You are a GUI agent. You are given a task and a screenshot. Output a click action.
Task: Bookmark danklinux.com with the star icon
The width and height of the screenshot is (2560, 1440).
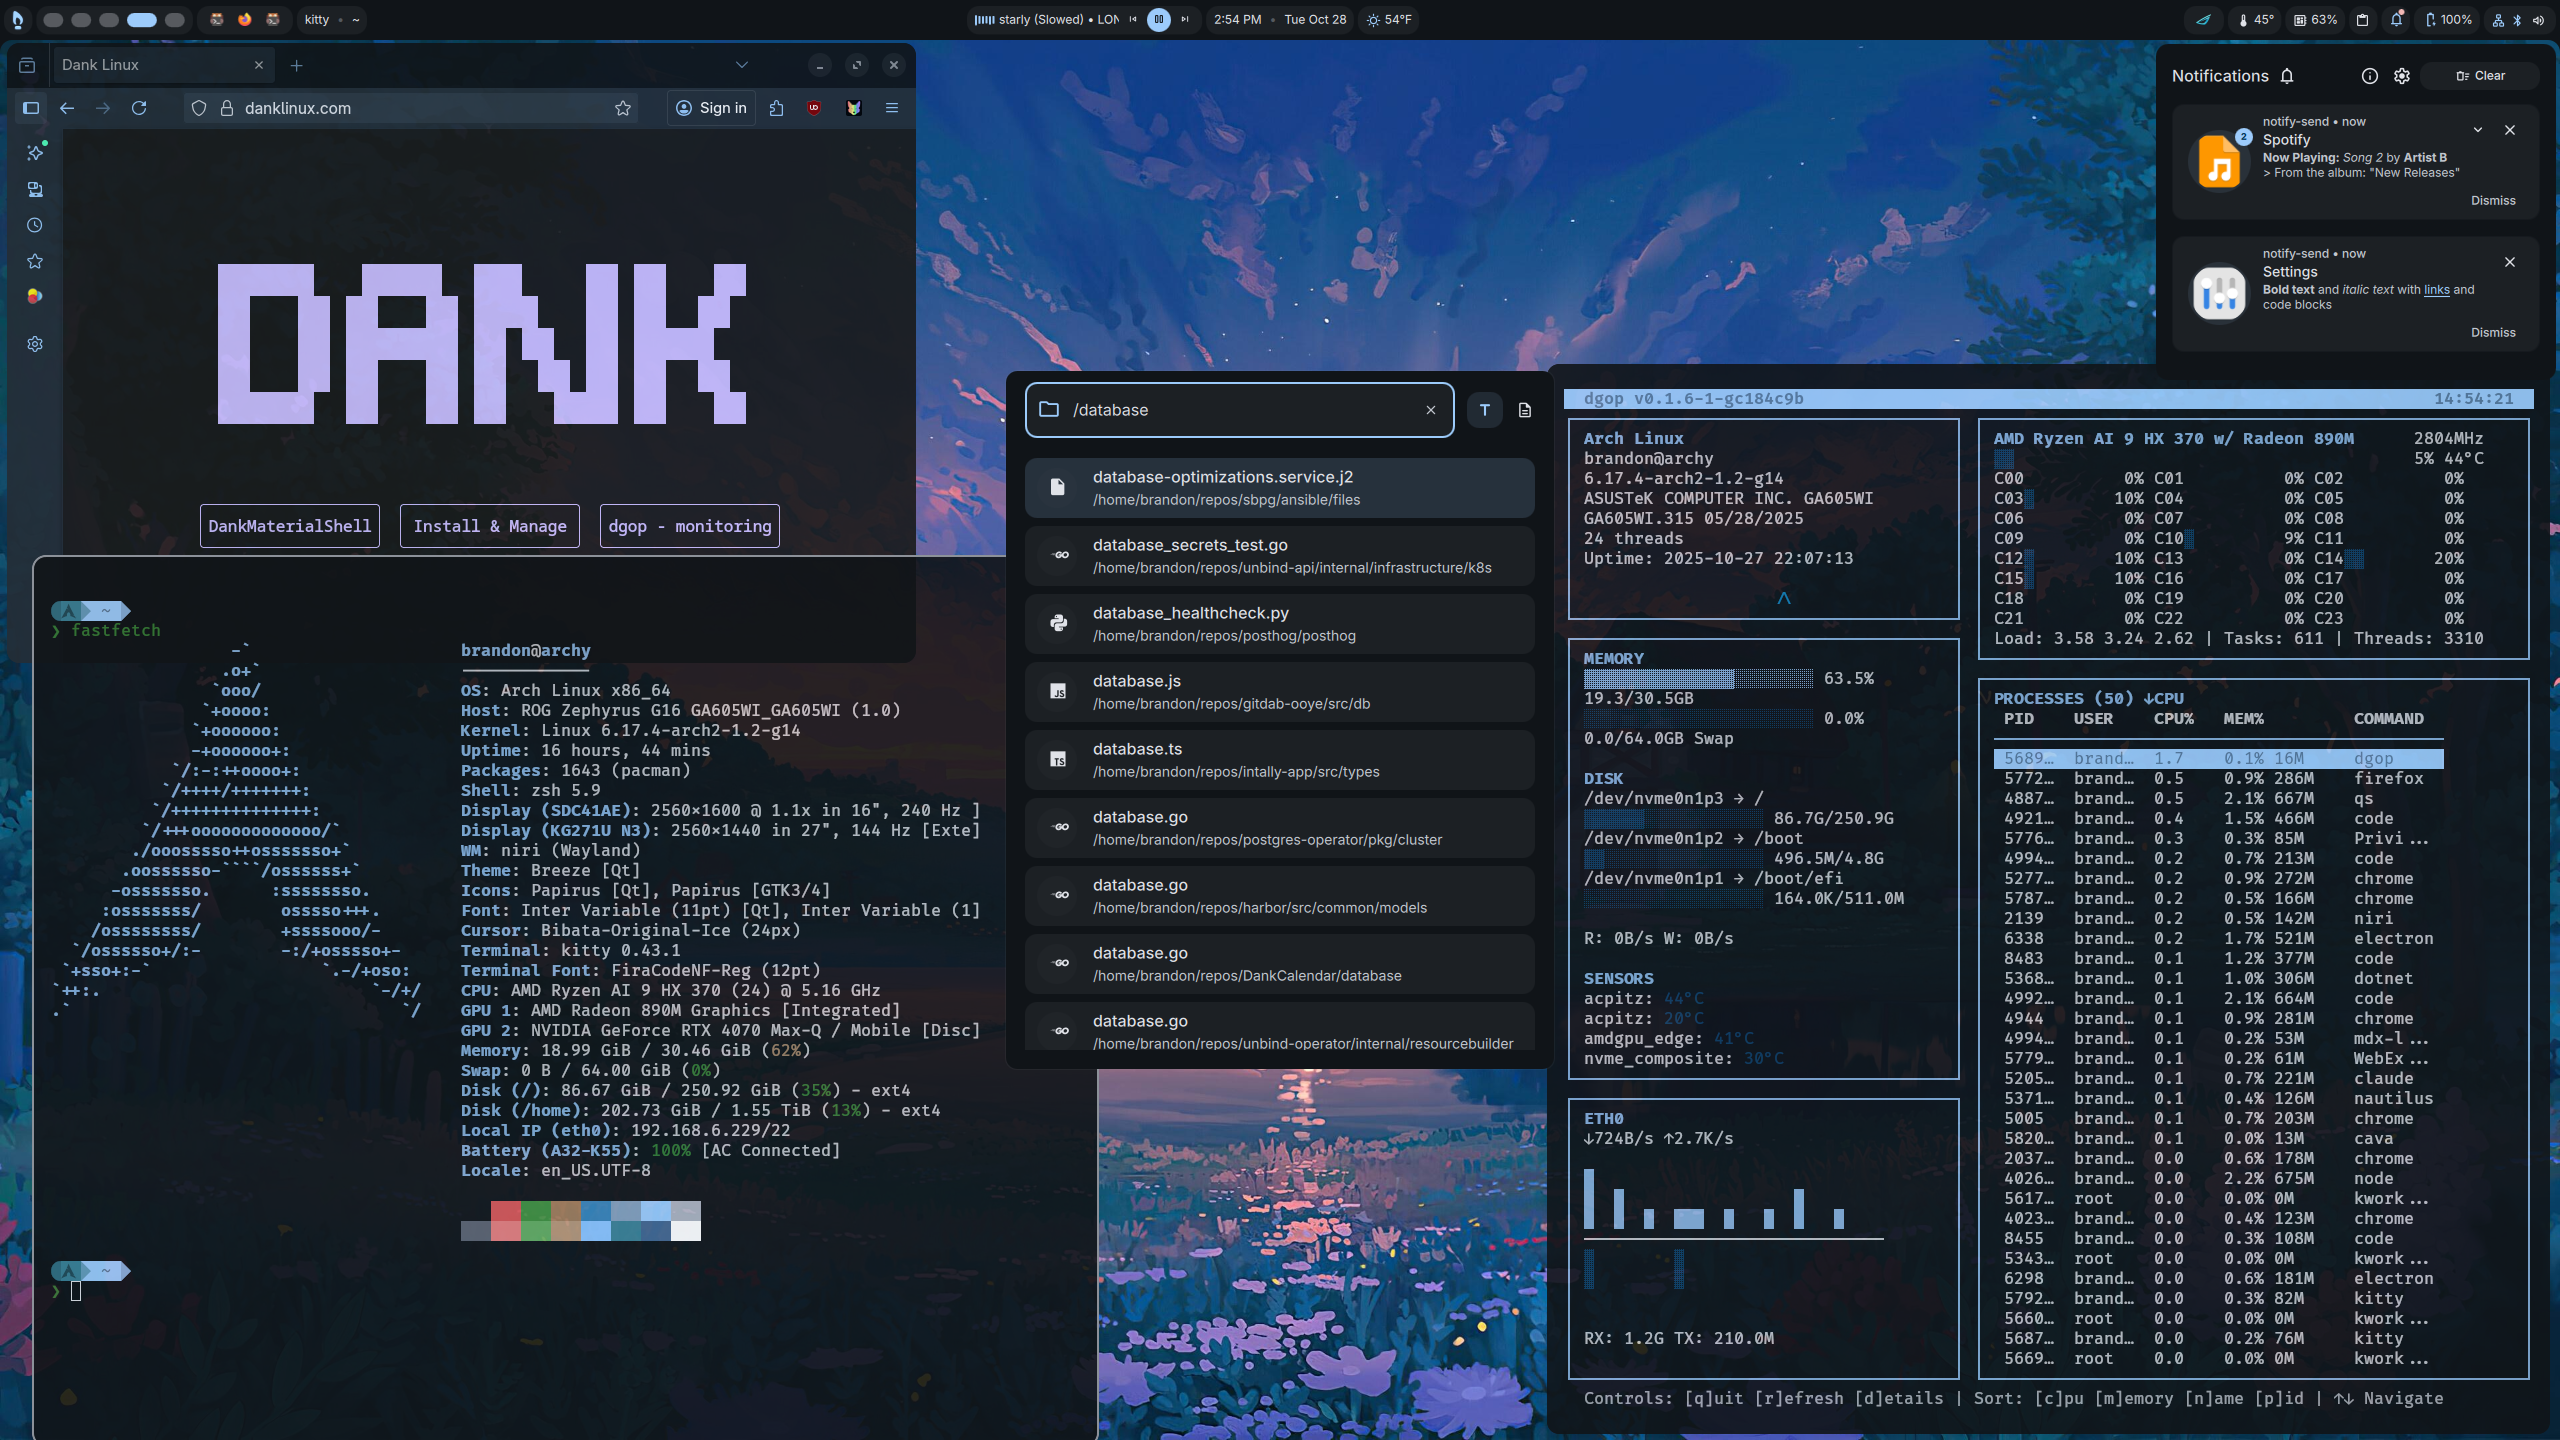tap(623, 108)
